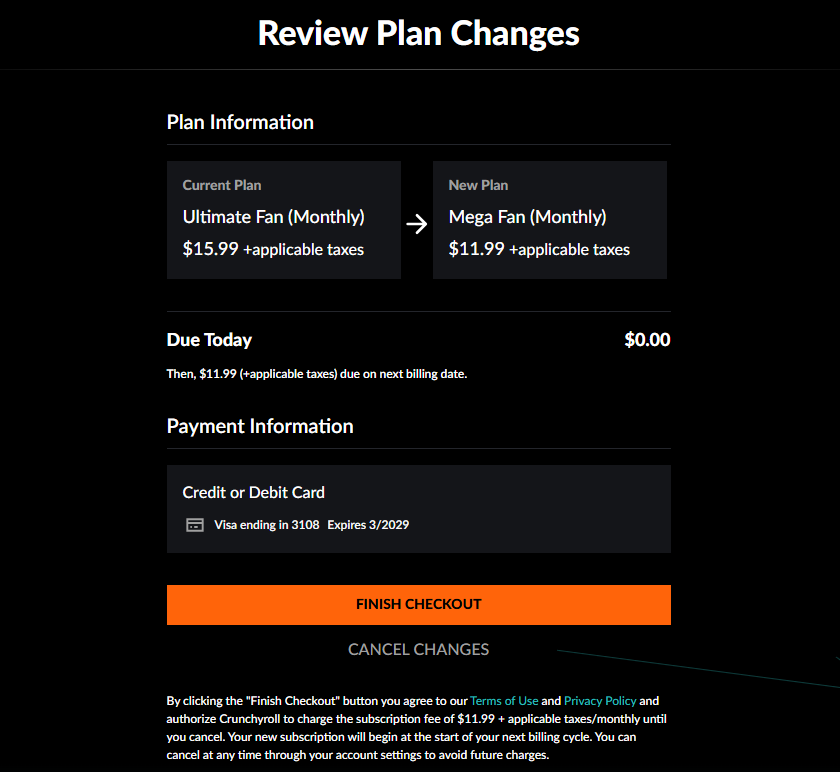Click the Due Today label
840x772 pixels.
[x=209, y=340]
